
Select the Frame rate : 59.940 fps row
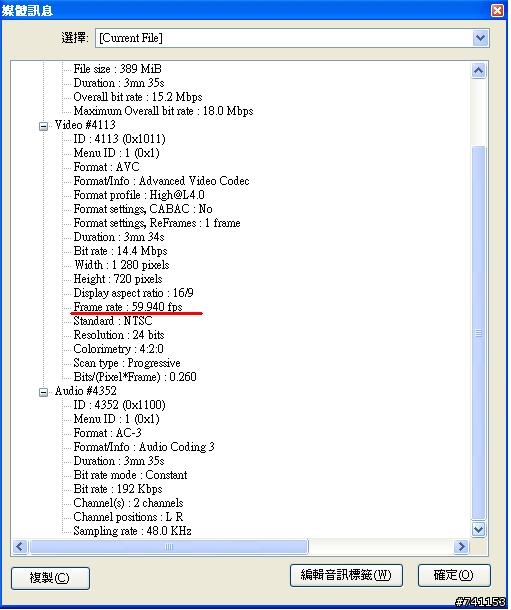[128, 307]
